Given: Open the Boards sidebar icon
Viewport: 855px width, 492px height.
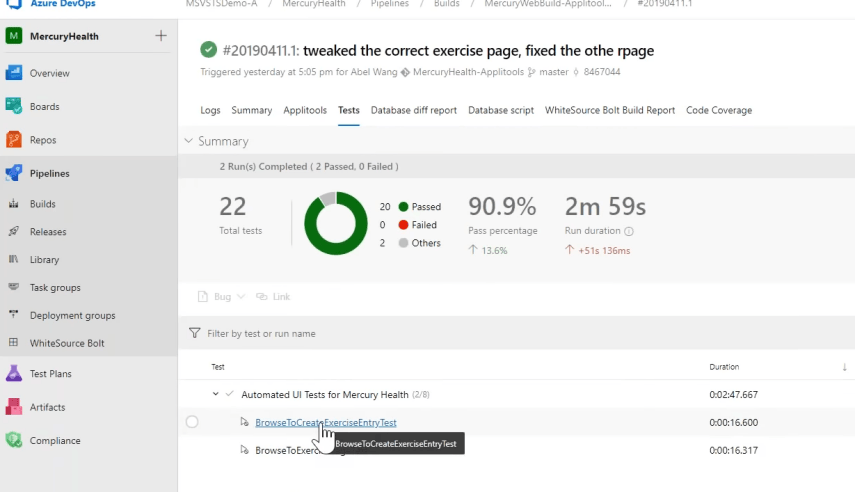Looking at the screenshot, I should point(14,106).
